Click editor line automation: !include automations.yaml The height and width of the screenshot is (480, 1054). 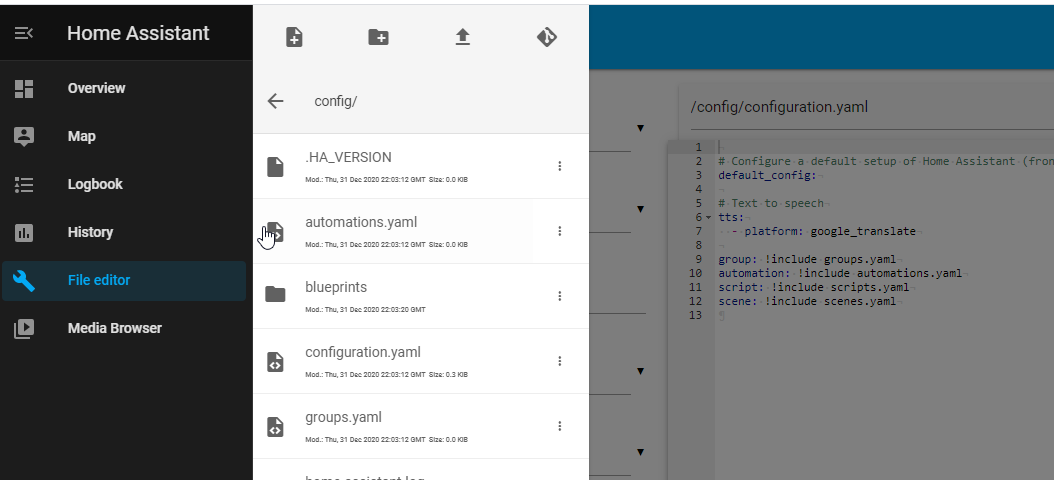coord(840,274)
